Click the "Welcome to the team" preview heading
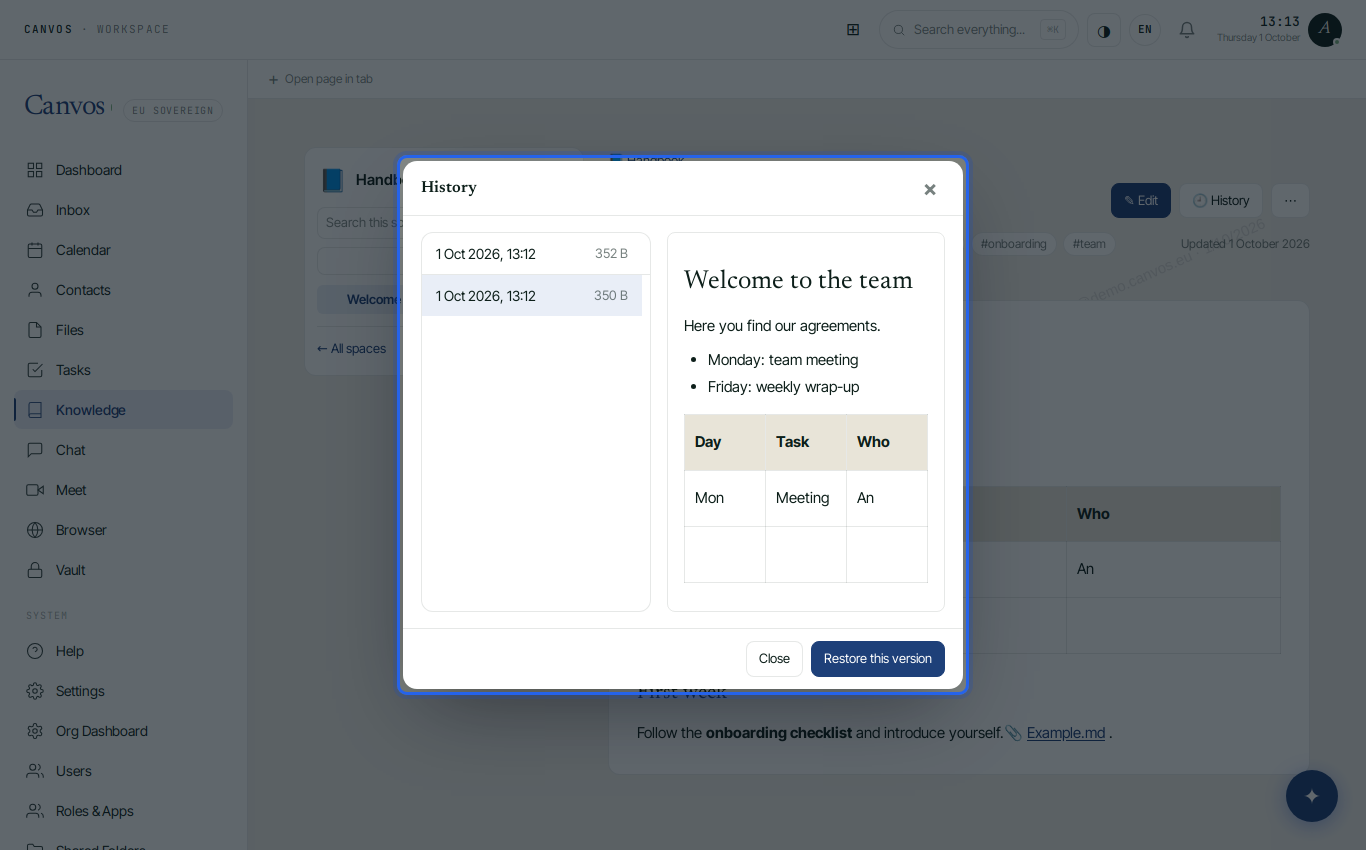Image resolution: width=1366 pixels, height=850 pixels. 798,280
